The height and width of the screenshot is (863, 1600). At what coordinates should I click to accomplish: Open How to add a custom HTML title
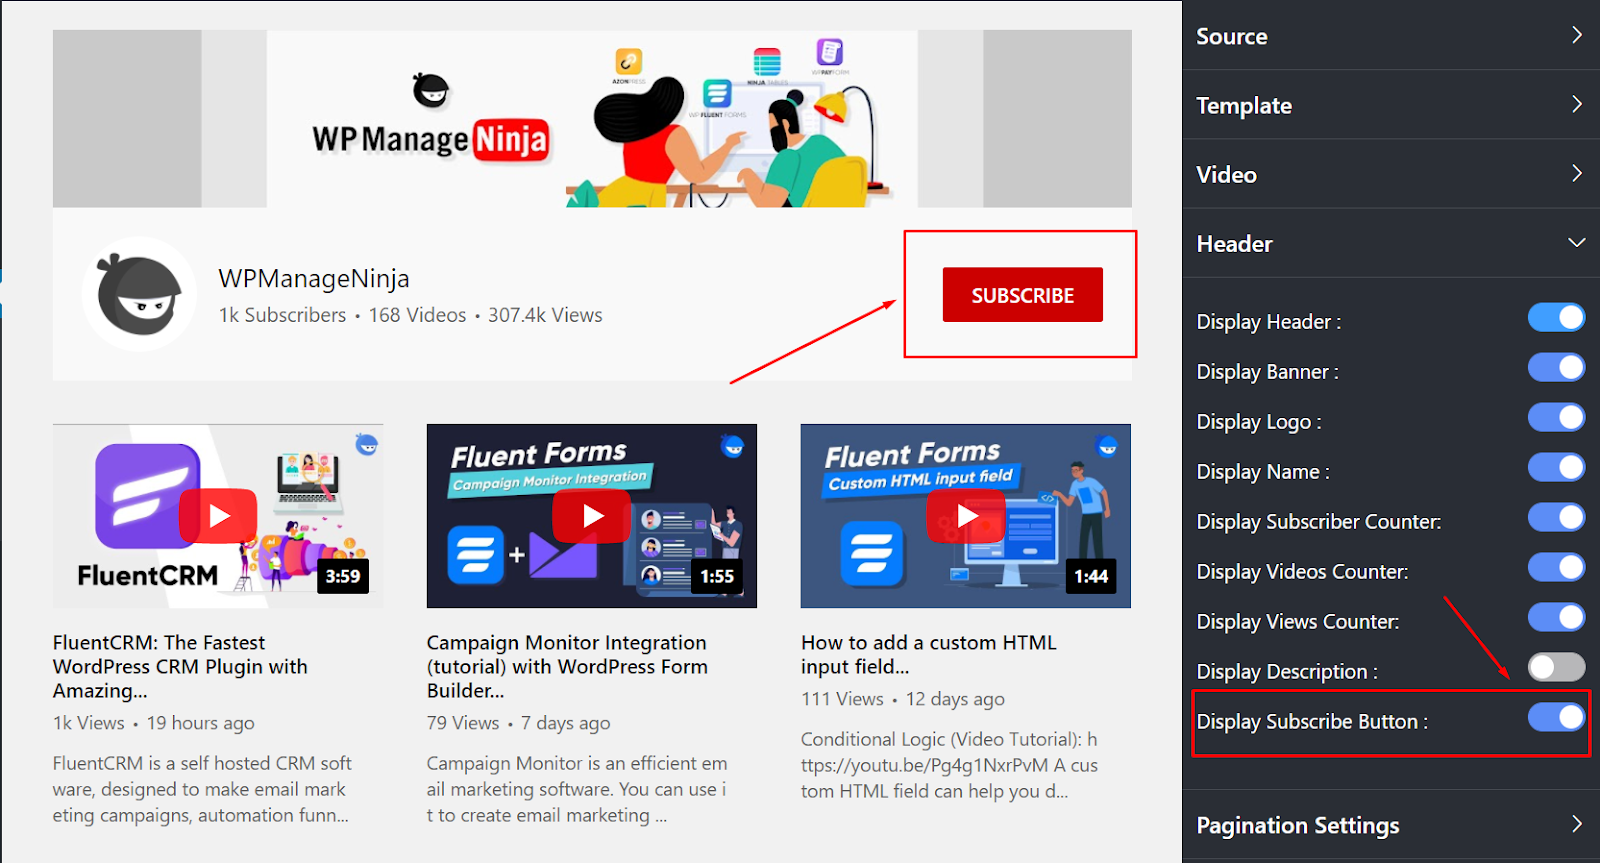click(x=928, y=655)
